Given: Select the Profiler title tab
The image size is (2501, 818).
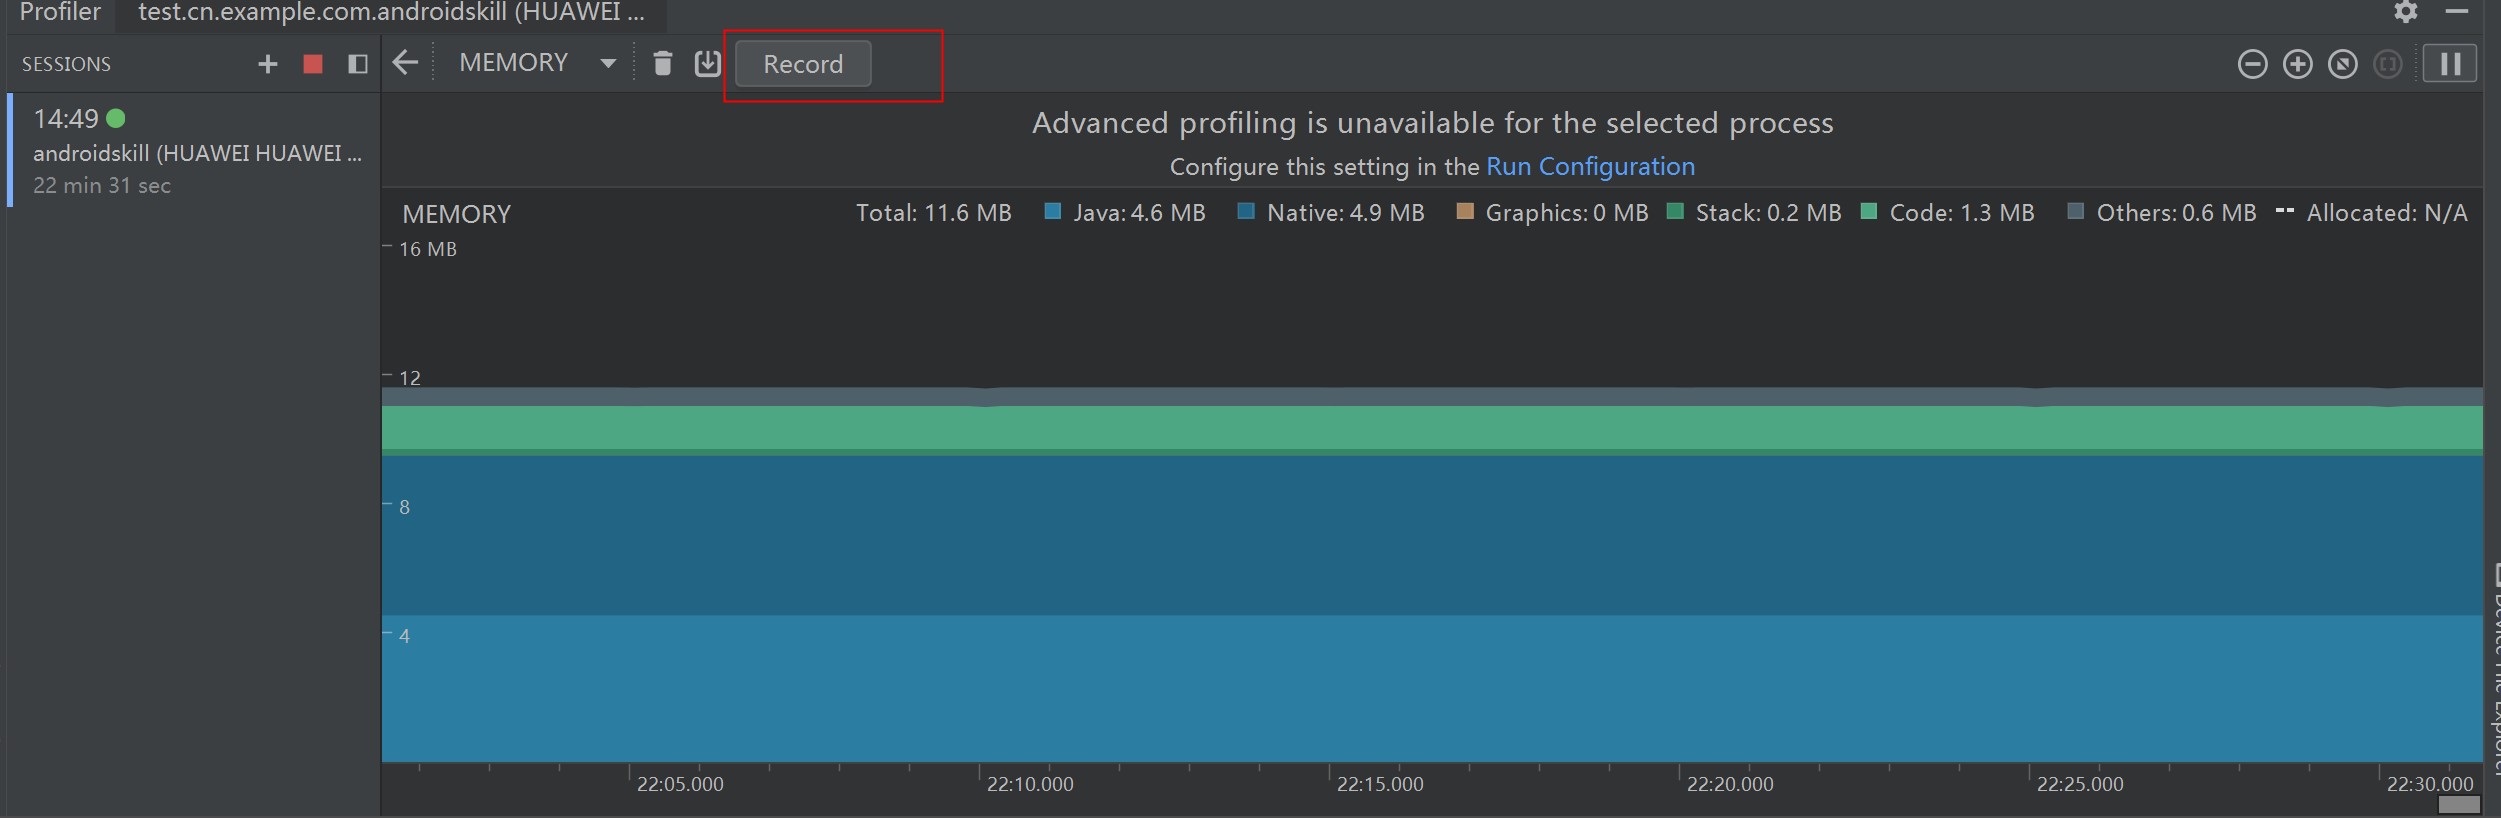Looking at the screenshot, I should [x=60, y=12].
